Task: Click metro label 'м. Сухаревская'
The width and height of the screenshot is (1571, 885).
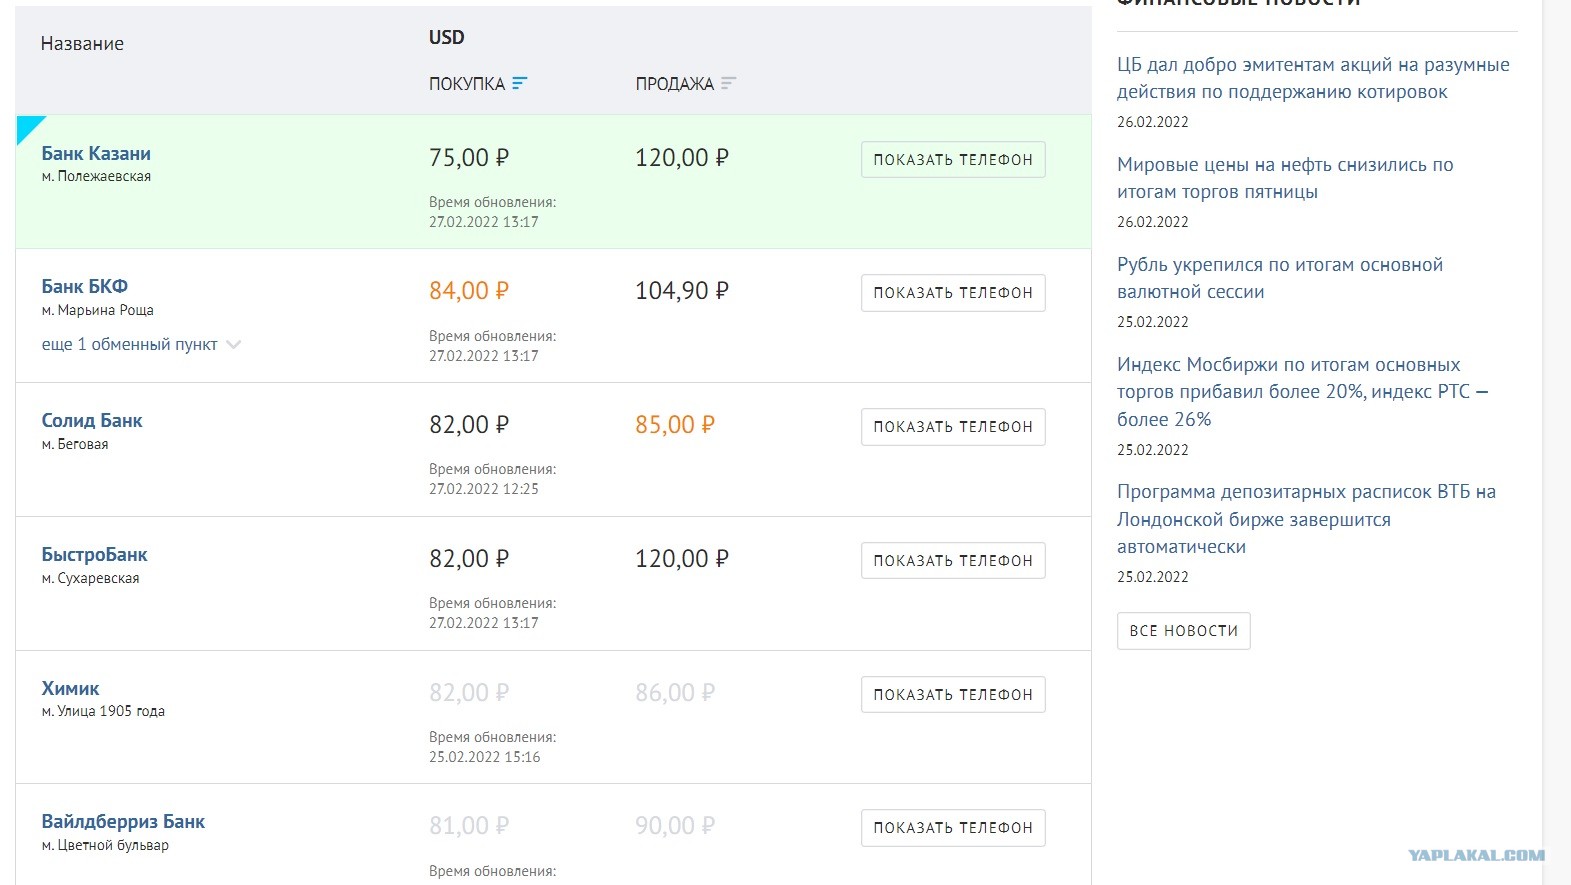Action: click(90, 579)
